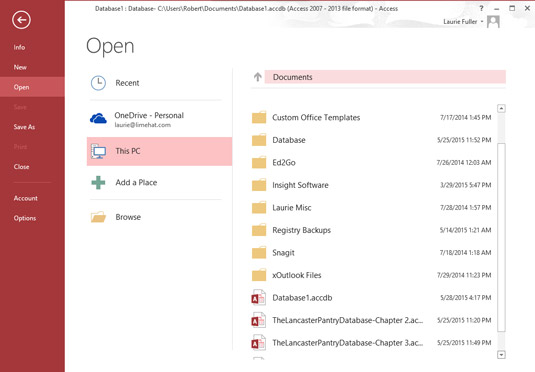This screenshot has height=372, width=535.
Task: Choose Save As in the sidebar
Action: pos(24,127)
